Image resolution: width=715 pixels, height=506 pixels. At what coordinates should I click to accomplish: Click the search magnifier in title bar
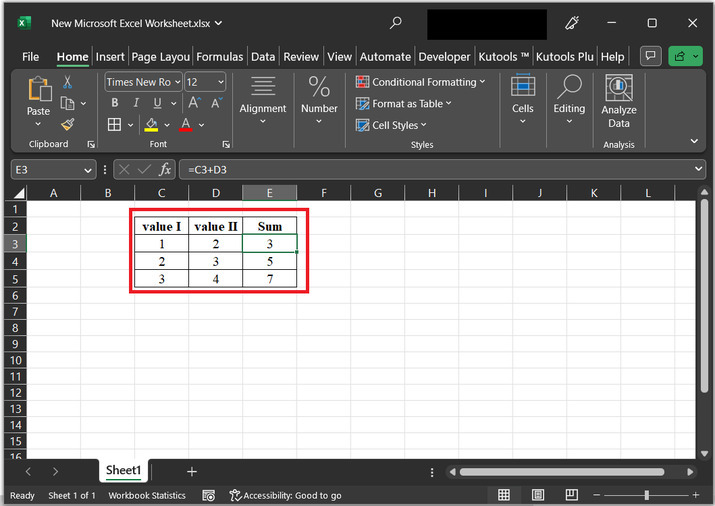tap(396, 23)
